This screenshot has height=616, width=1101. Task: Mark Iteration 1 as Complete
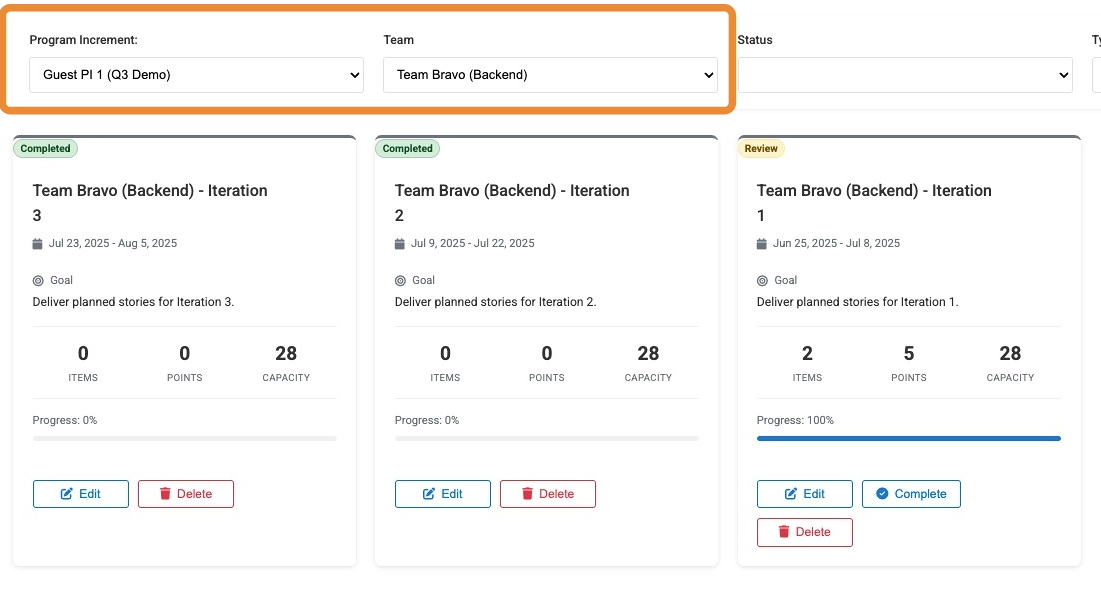(911, 493)
